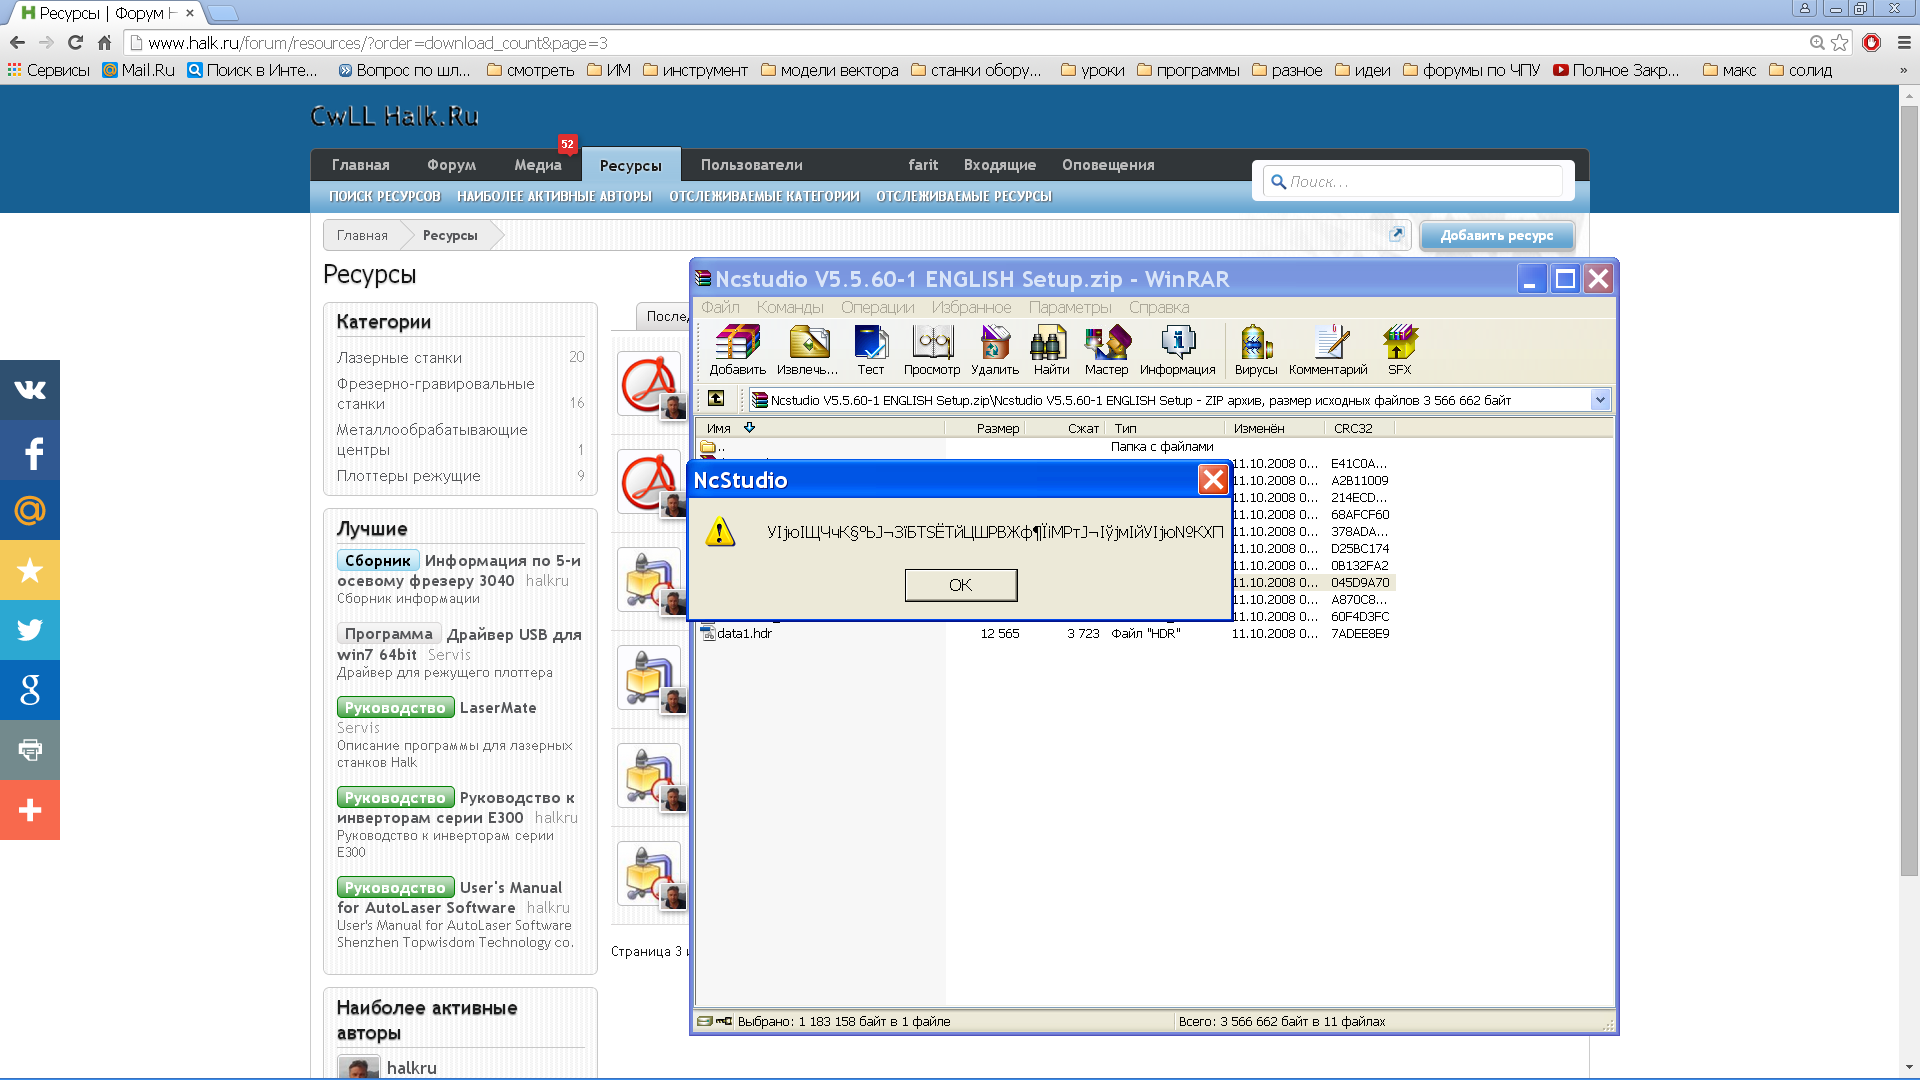1920x1080 pixels.
Task: Open WinRAR Операции menu
Action: 878,307
